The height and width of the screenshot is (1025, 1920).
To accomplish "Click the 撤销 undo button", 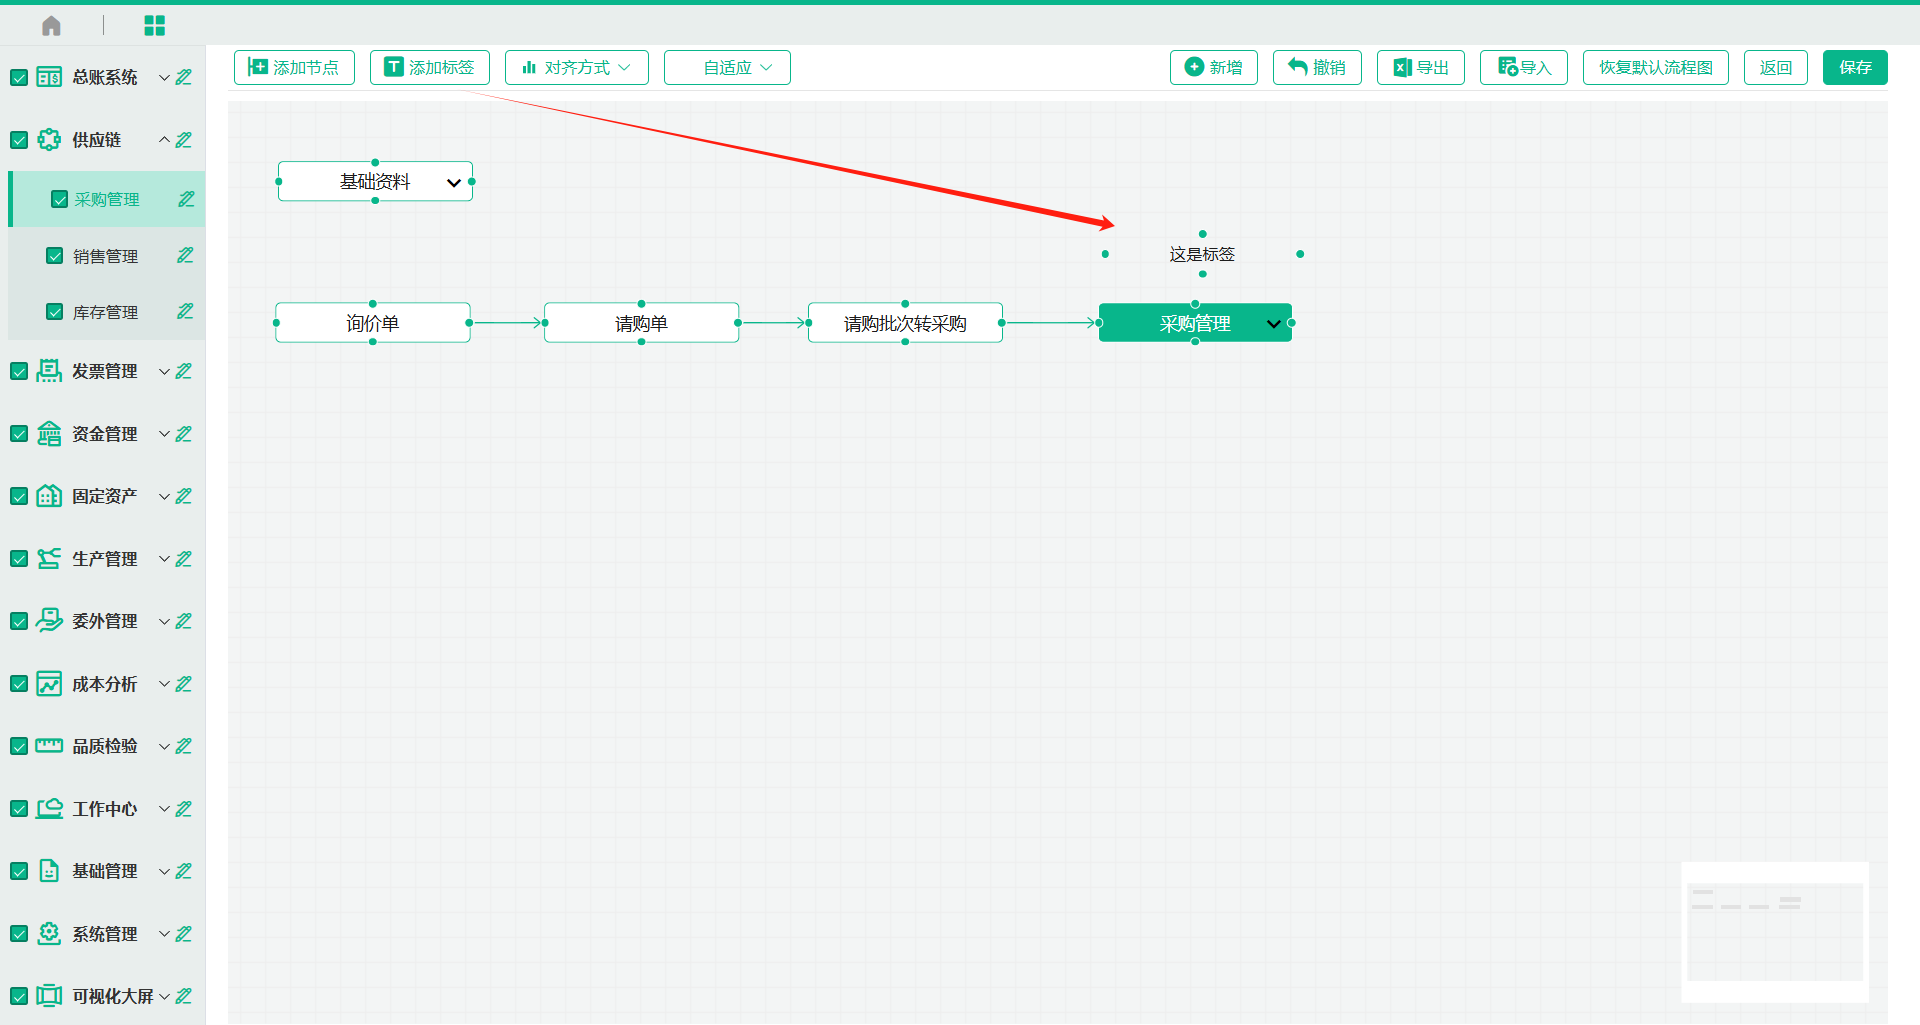I will pyautogui.click(x=1317, y=67).
